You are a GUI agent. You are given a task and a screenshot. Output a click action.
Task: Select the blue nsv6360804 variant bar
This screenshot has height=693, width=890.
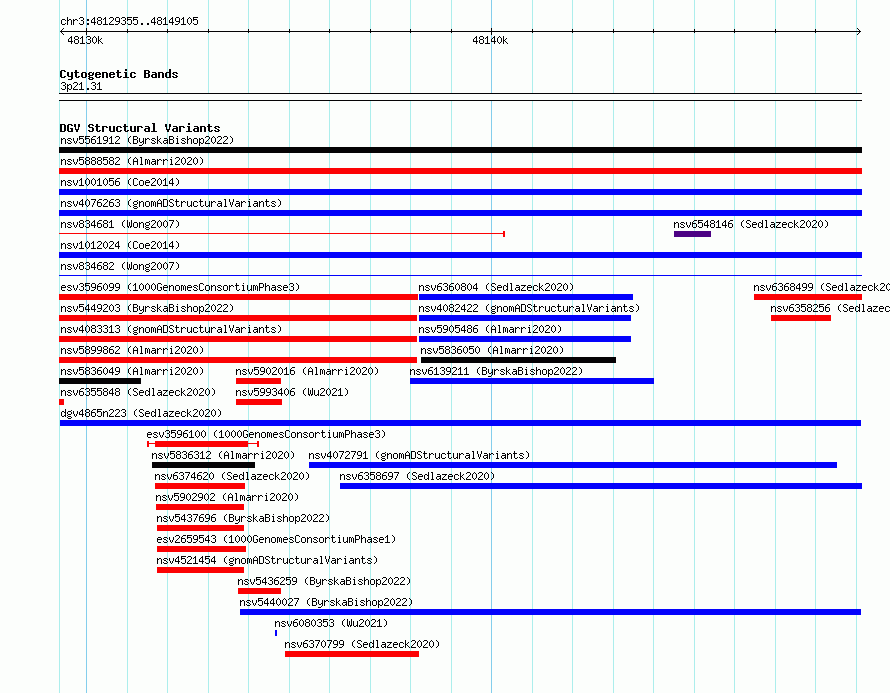coord(526,297)
